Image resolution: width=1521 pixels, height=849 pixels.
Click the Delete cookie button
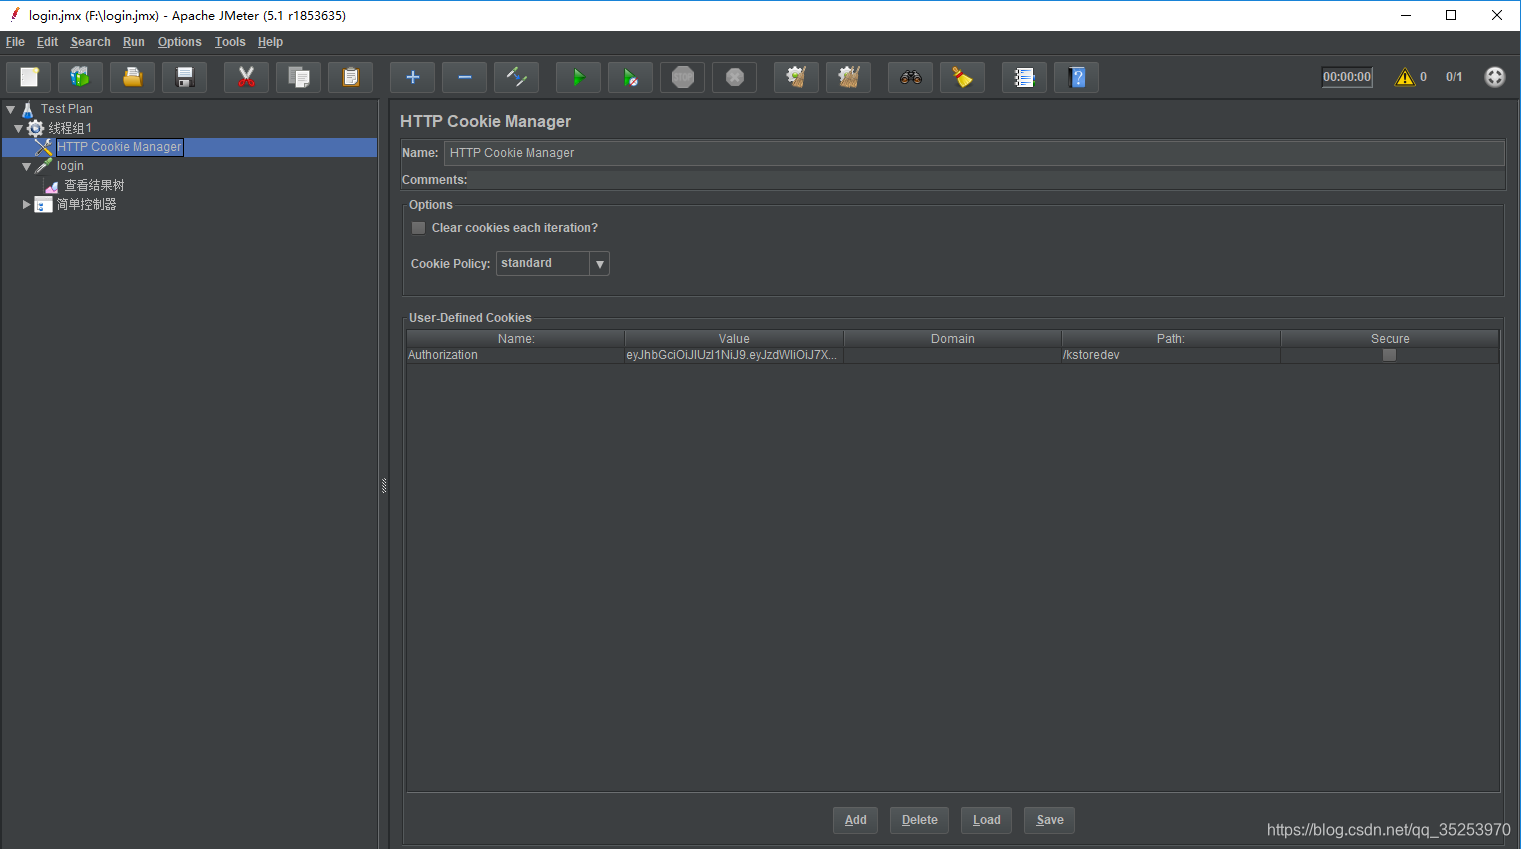[919, 820]
